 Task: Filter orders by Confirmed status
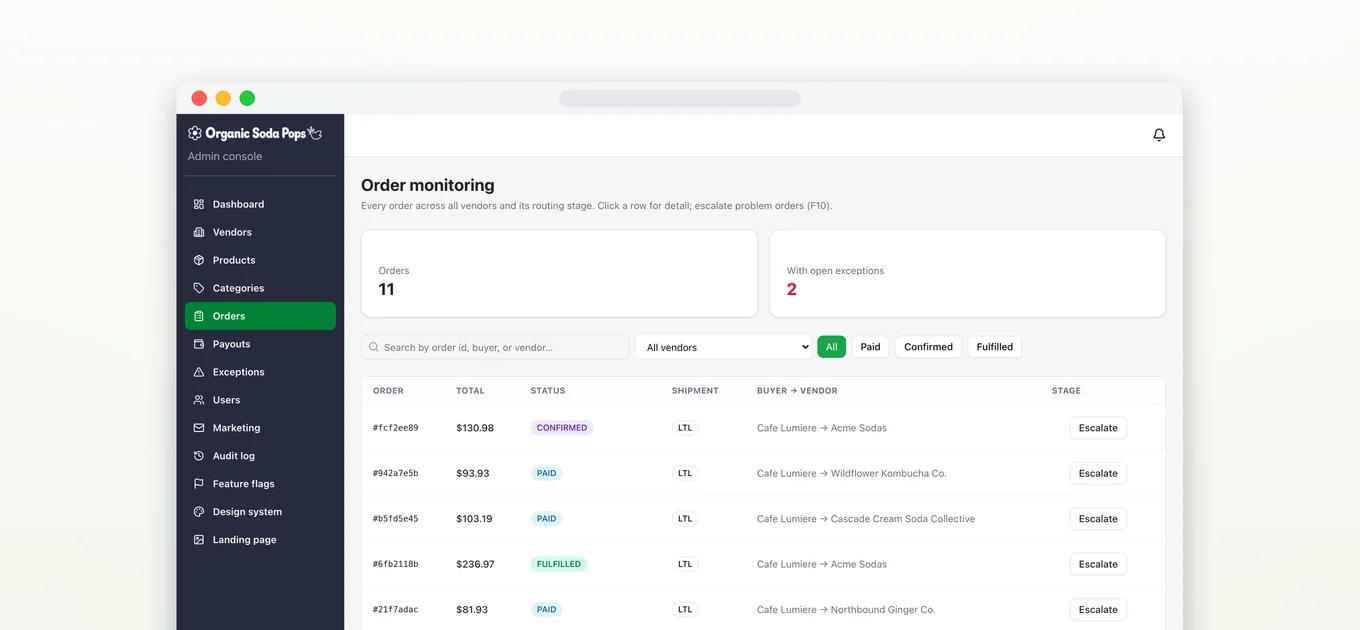point(928,347)
